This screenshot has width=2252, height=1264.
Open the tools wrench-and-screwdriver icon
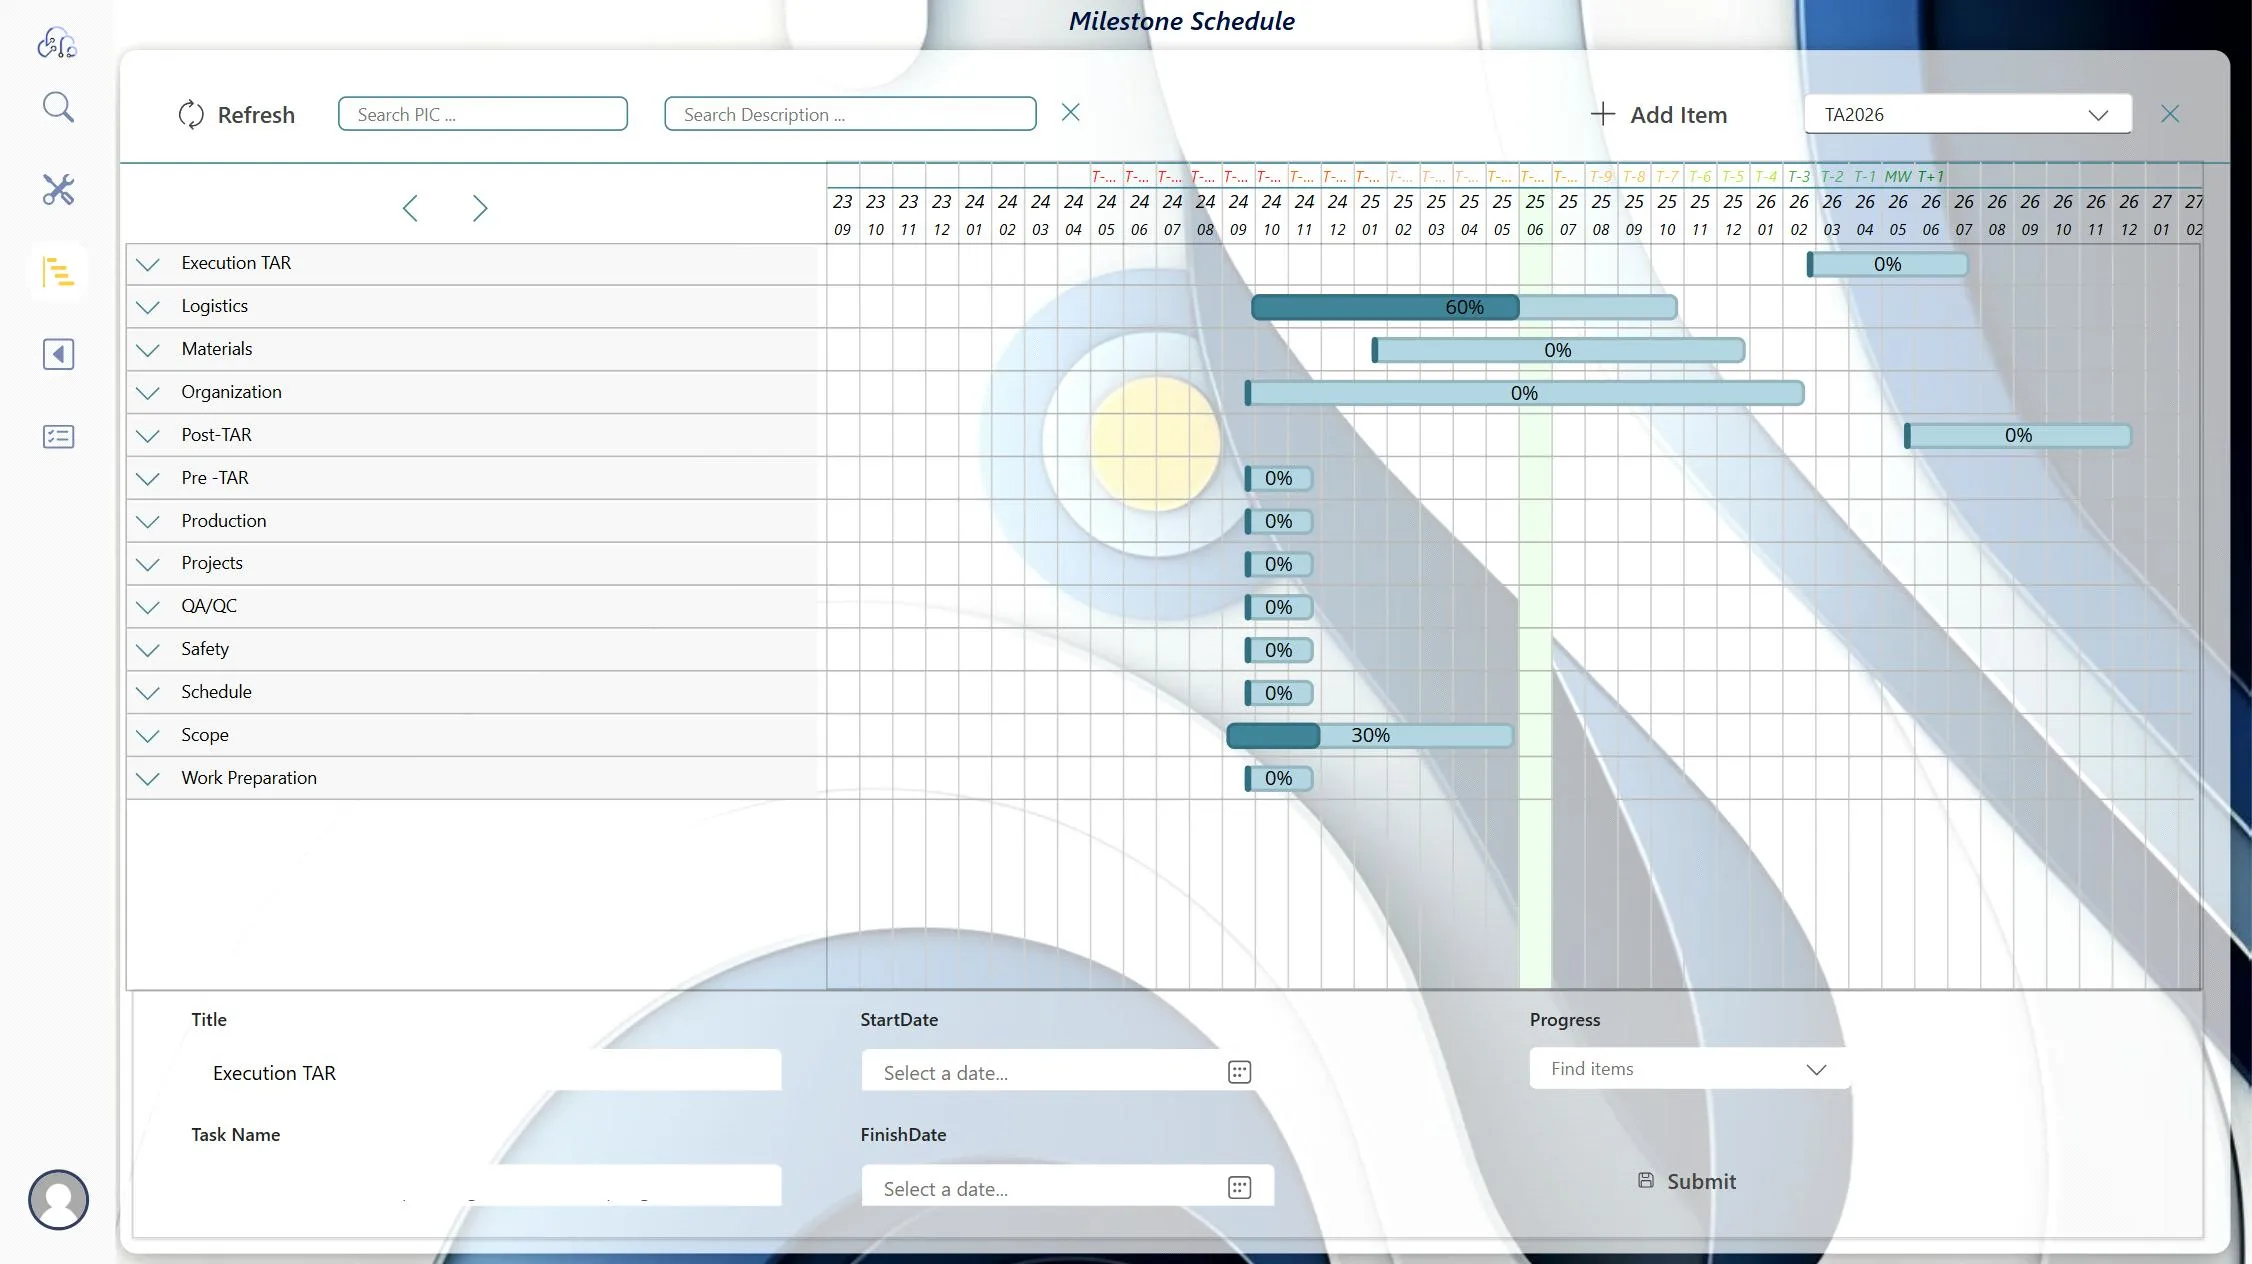(58, 189)
